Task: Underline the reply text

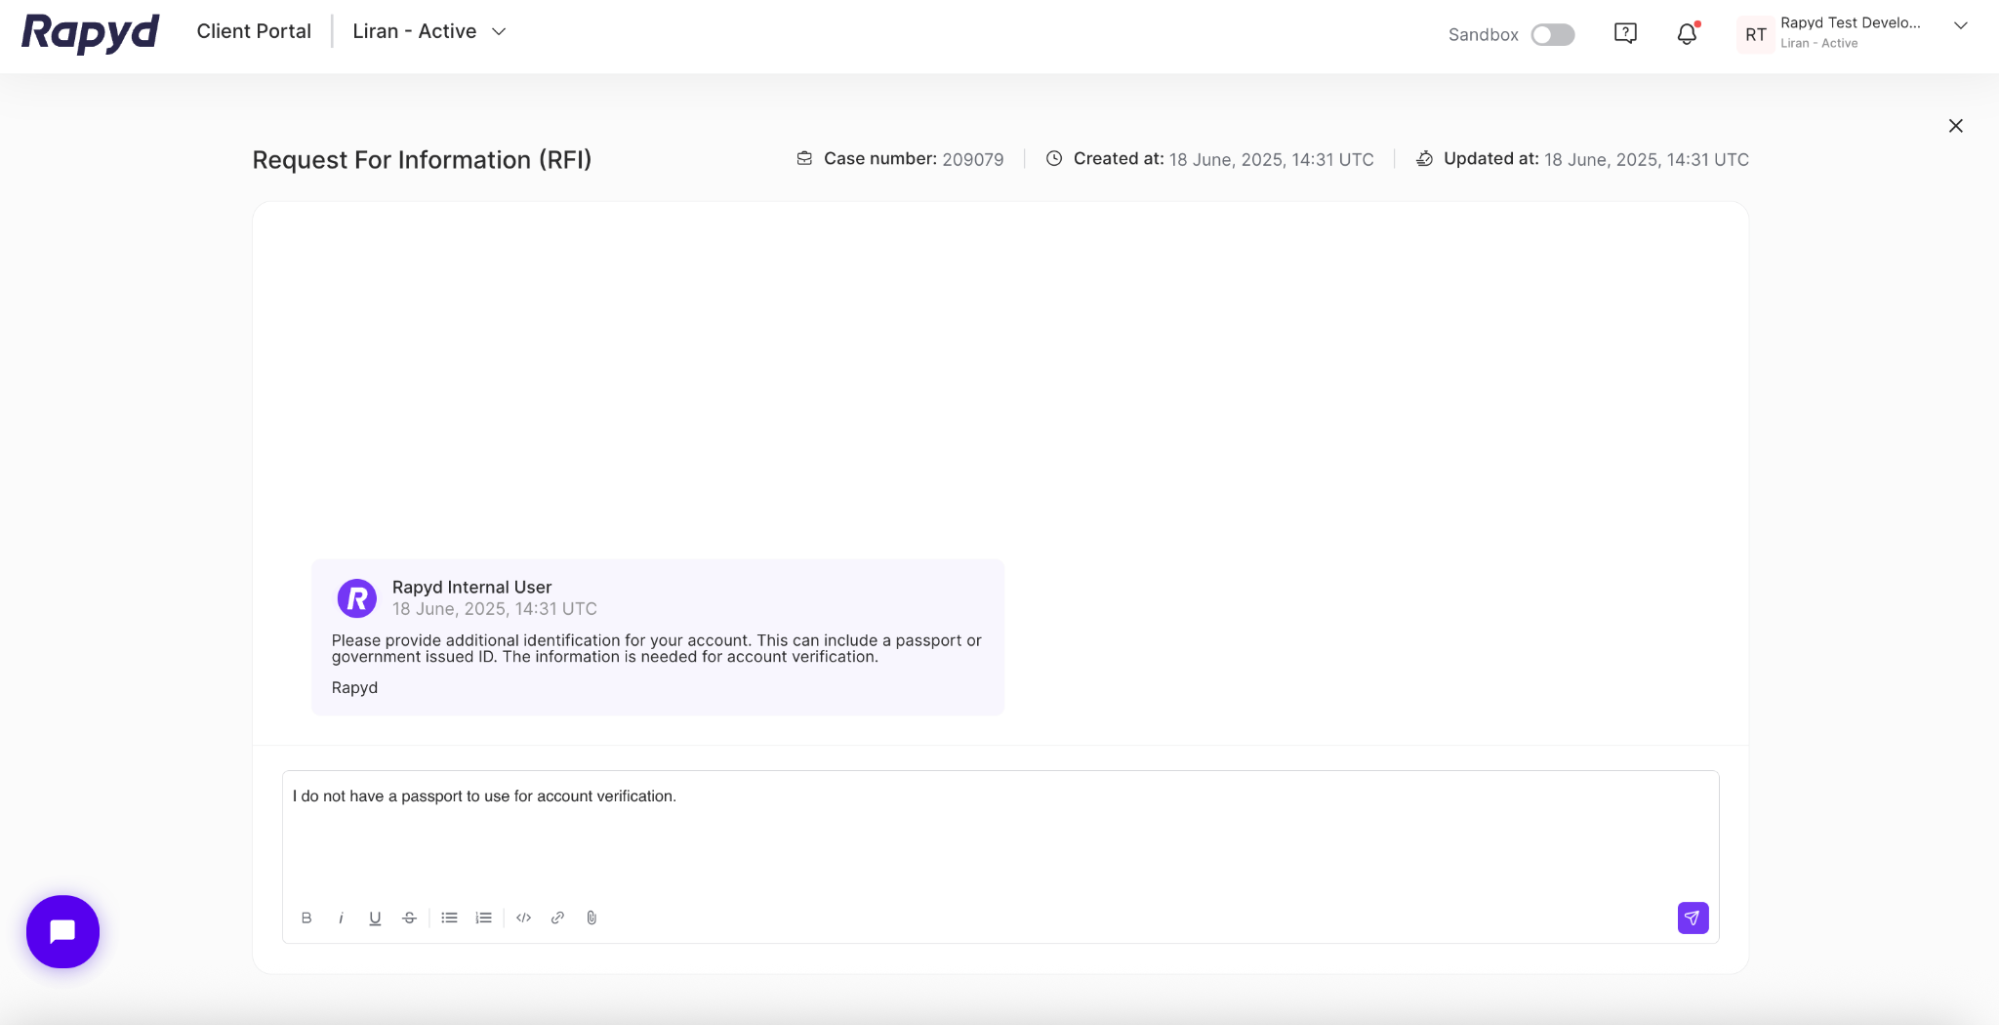Action: [375, 917]
